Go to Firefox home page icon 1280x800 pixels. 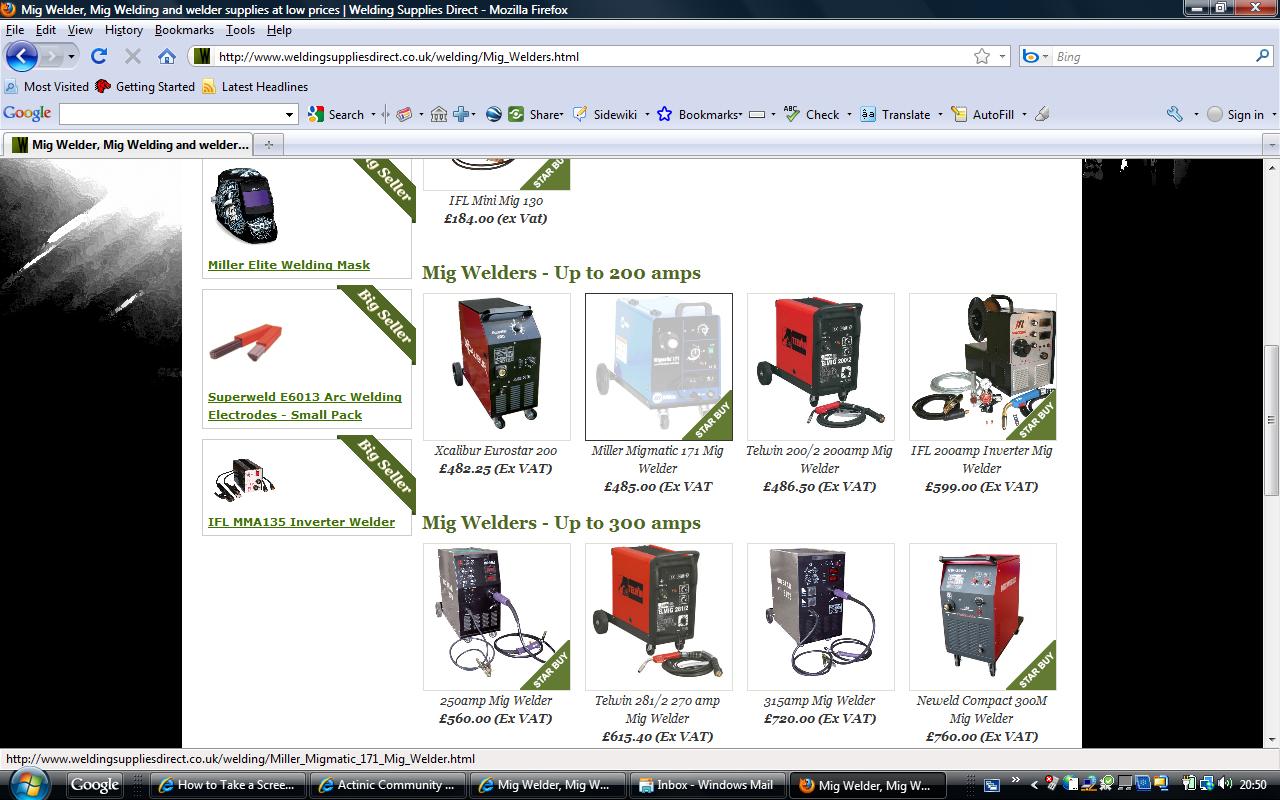[167, 57]
